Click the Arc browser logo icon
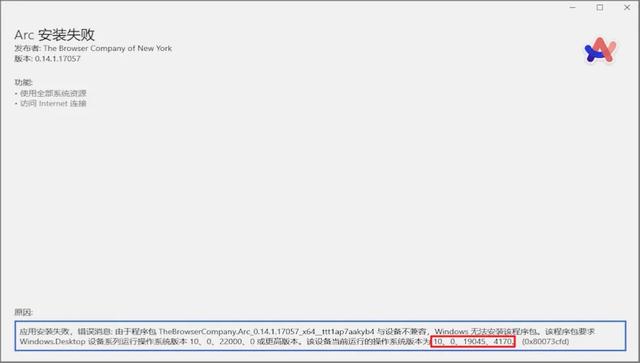The width and height of the screenshot is (640, 363). [600, 50]
